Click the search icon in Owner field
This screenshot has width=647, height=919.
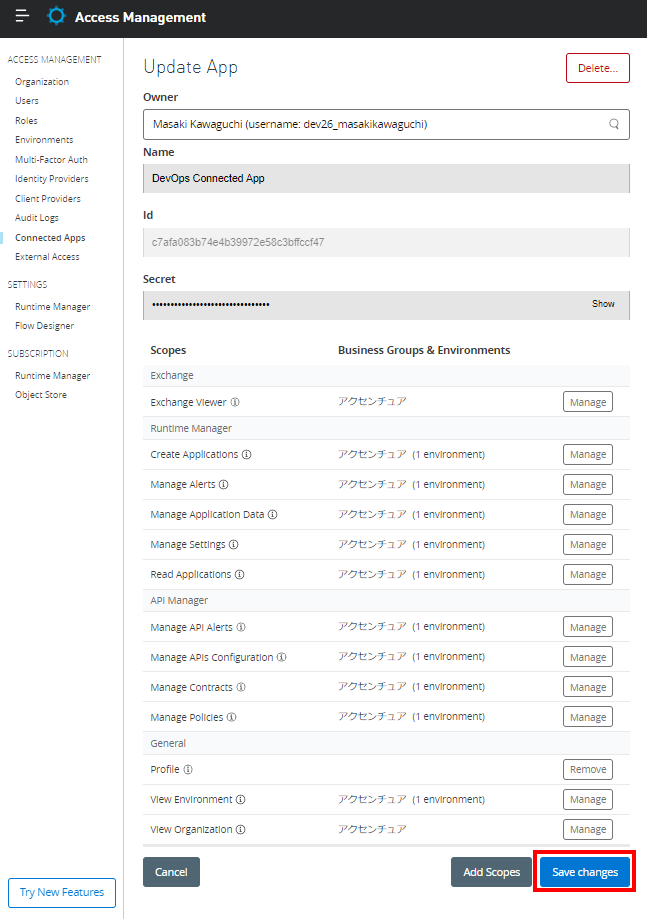click(614, 124)
